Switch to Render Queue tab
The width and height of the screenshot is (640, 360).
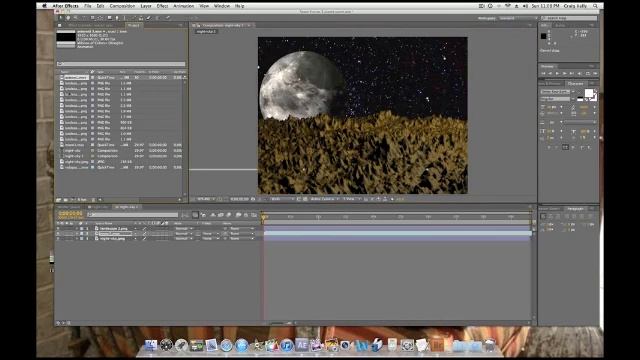69,207
